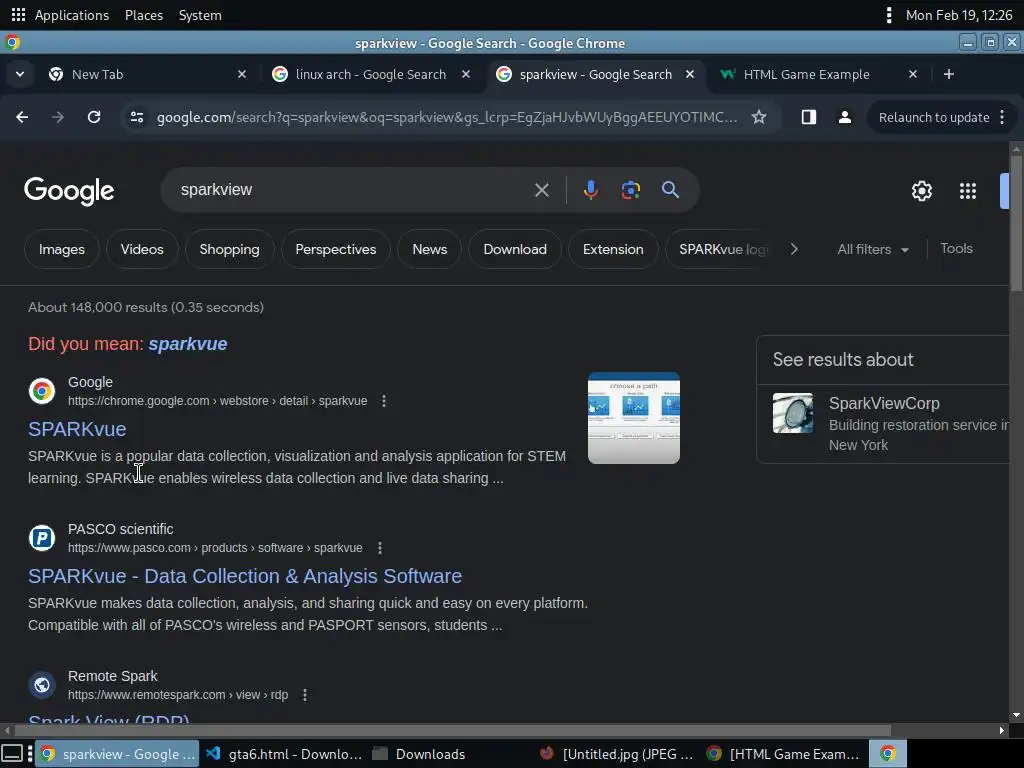The height and width of the screenshot is (768, 1024).
Task: Switch to Downloads folder in taskbar
Action: click(x=419, y=754)
